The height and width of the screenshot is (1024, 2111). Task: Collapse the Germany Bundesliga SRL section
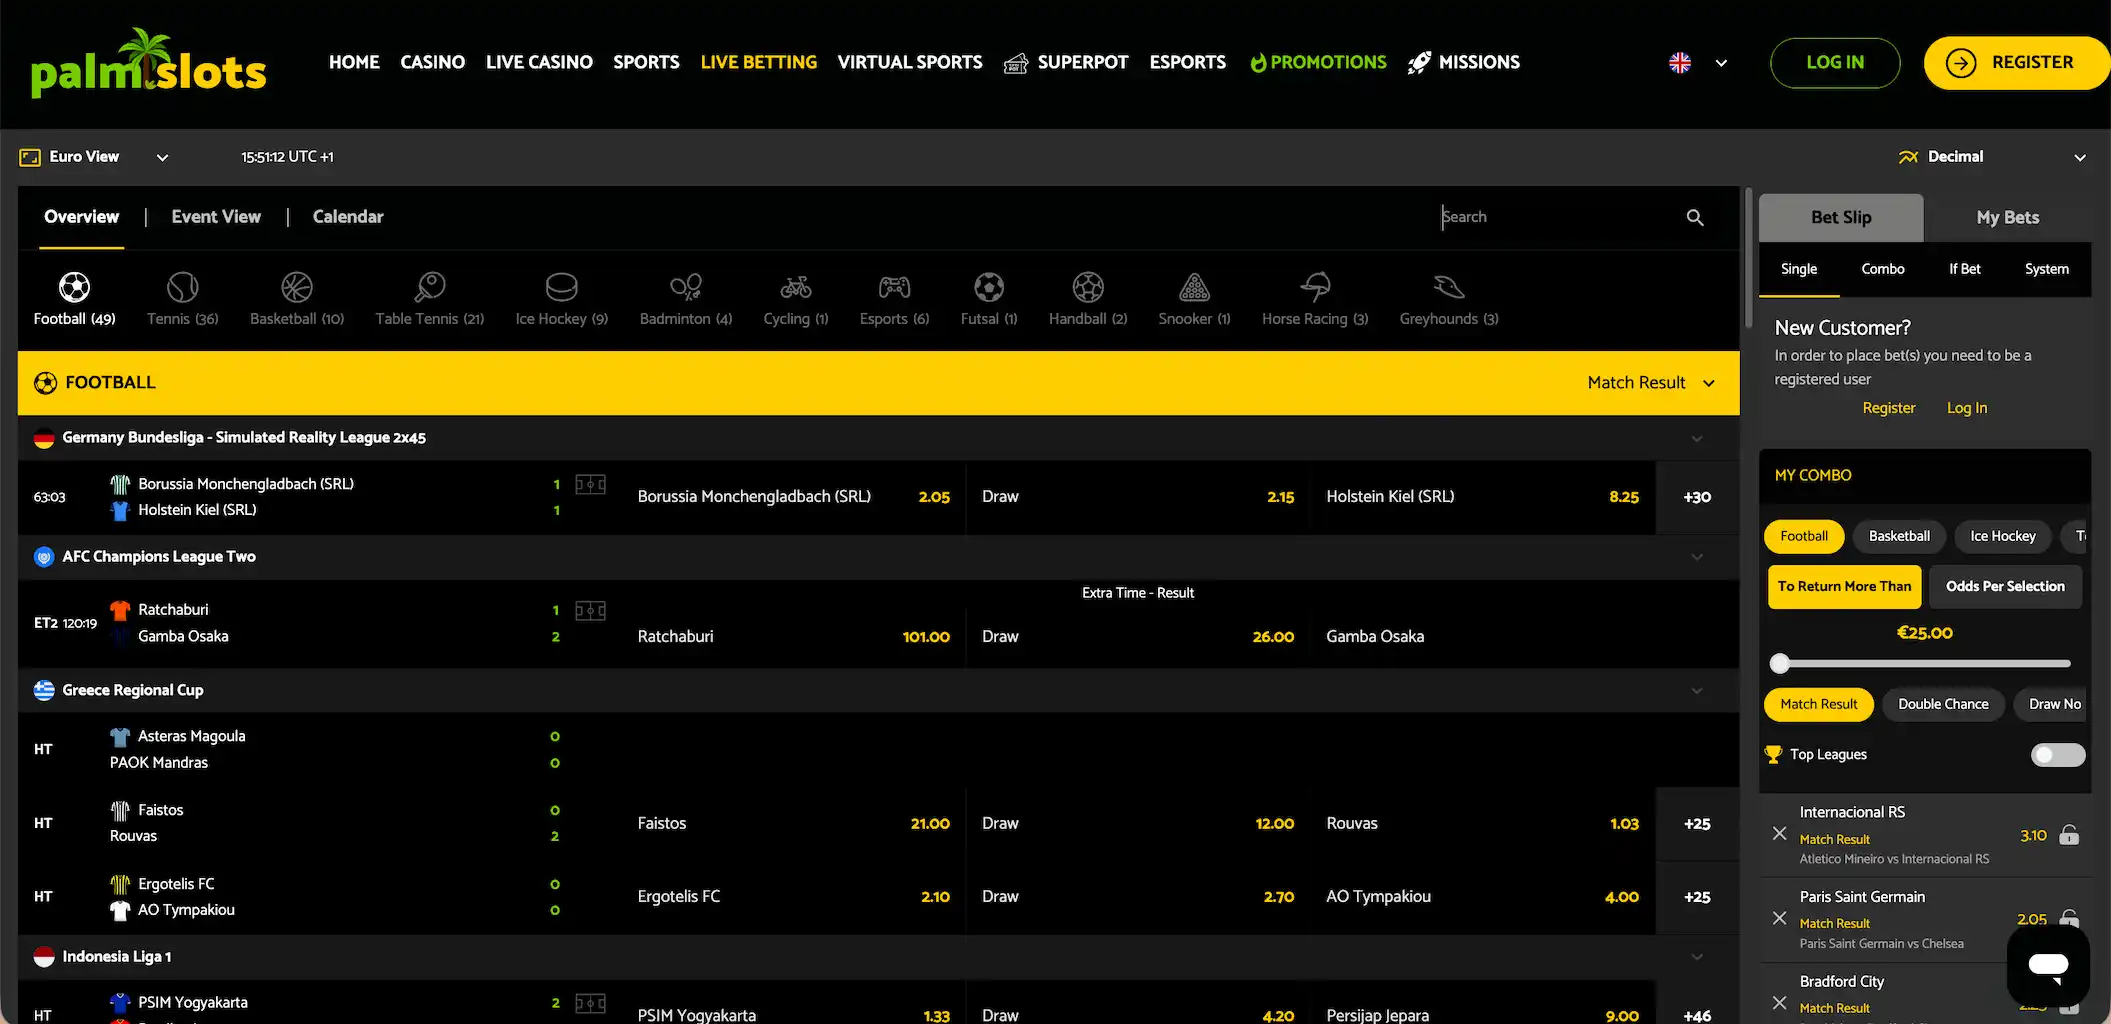pyautogui.click(x=1697, y=439)
